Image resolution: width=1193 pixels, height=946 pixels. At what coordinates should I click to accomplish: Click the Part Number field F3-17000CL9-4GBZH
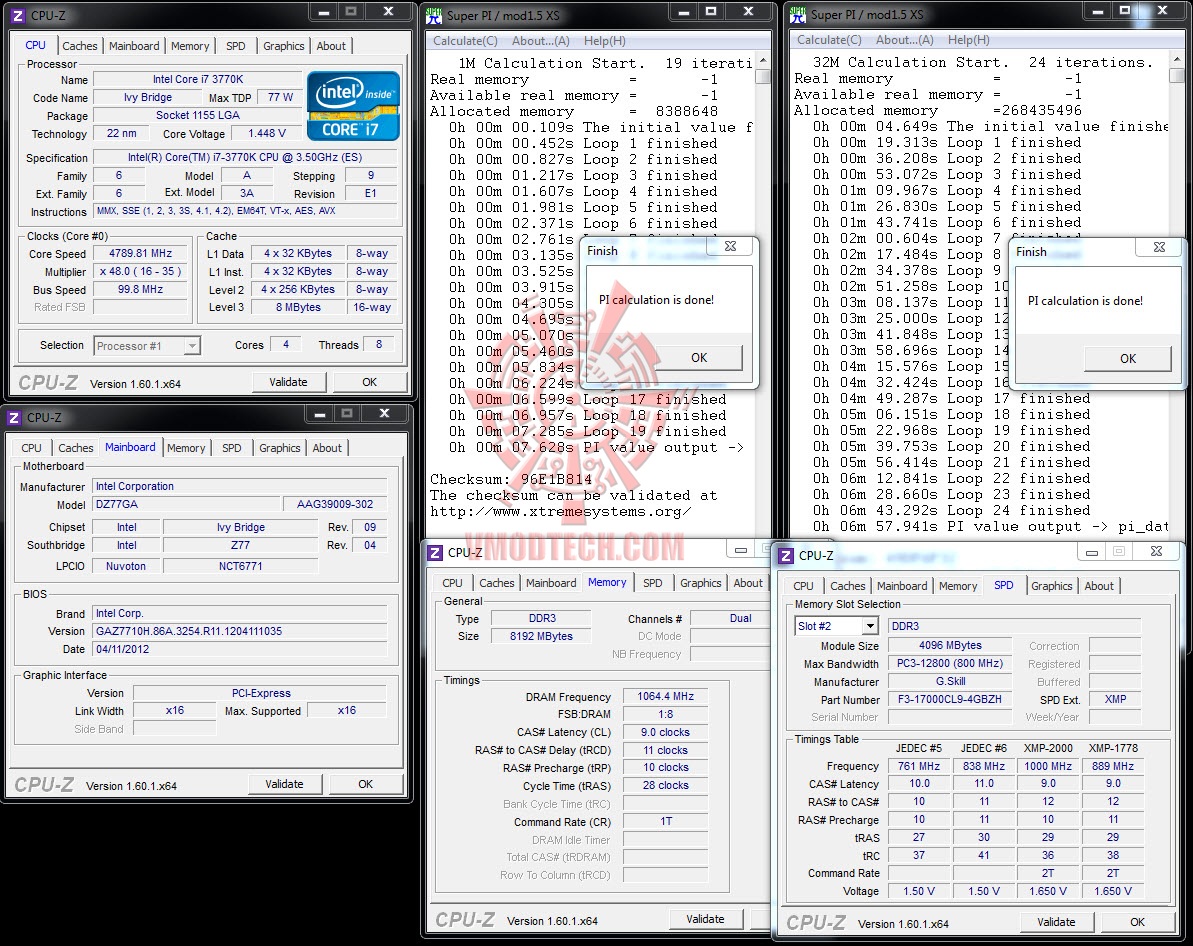[x=950, y=699]
